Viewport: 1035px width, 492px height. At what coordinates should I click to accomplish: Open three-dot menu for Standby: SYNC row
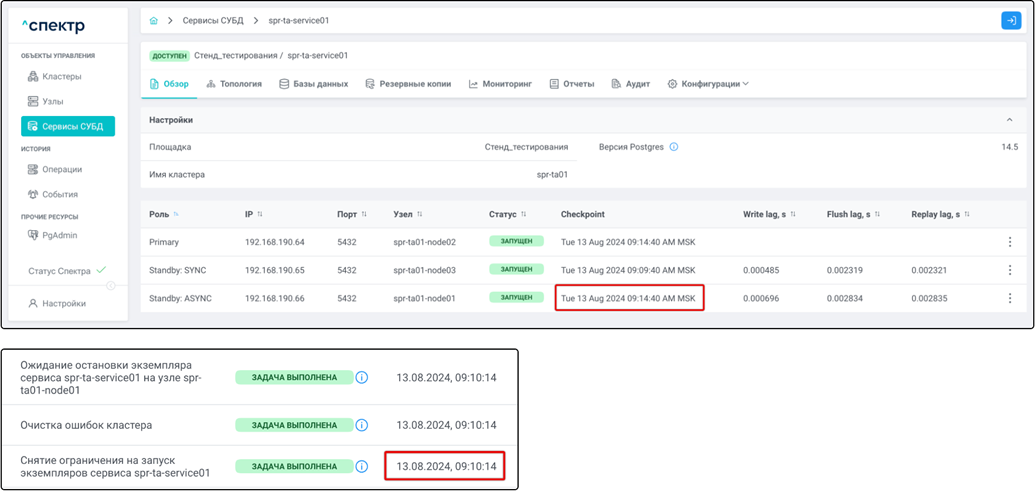pos(1009,270)
